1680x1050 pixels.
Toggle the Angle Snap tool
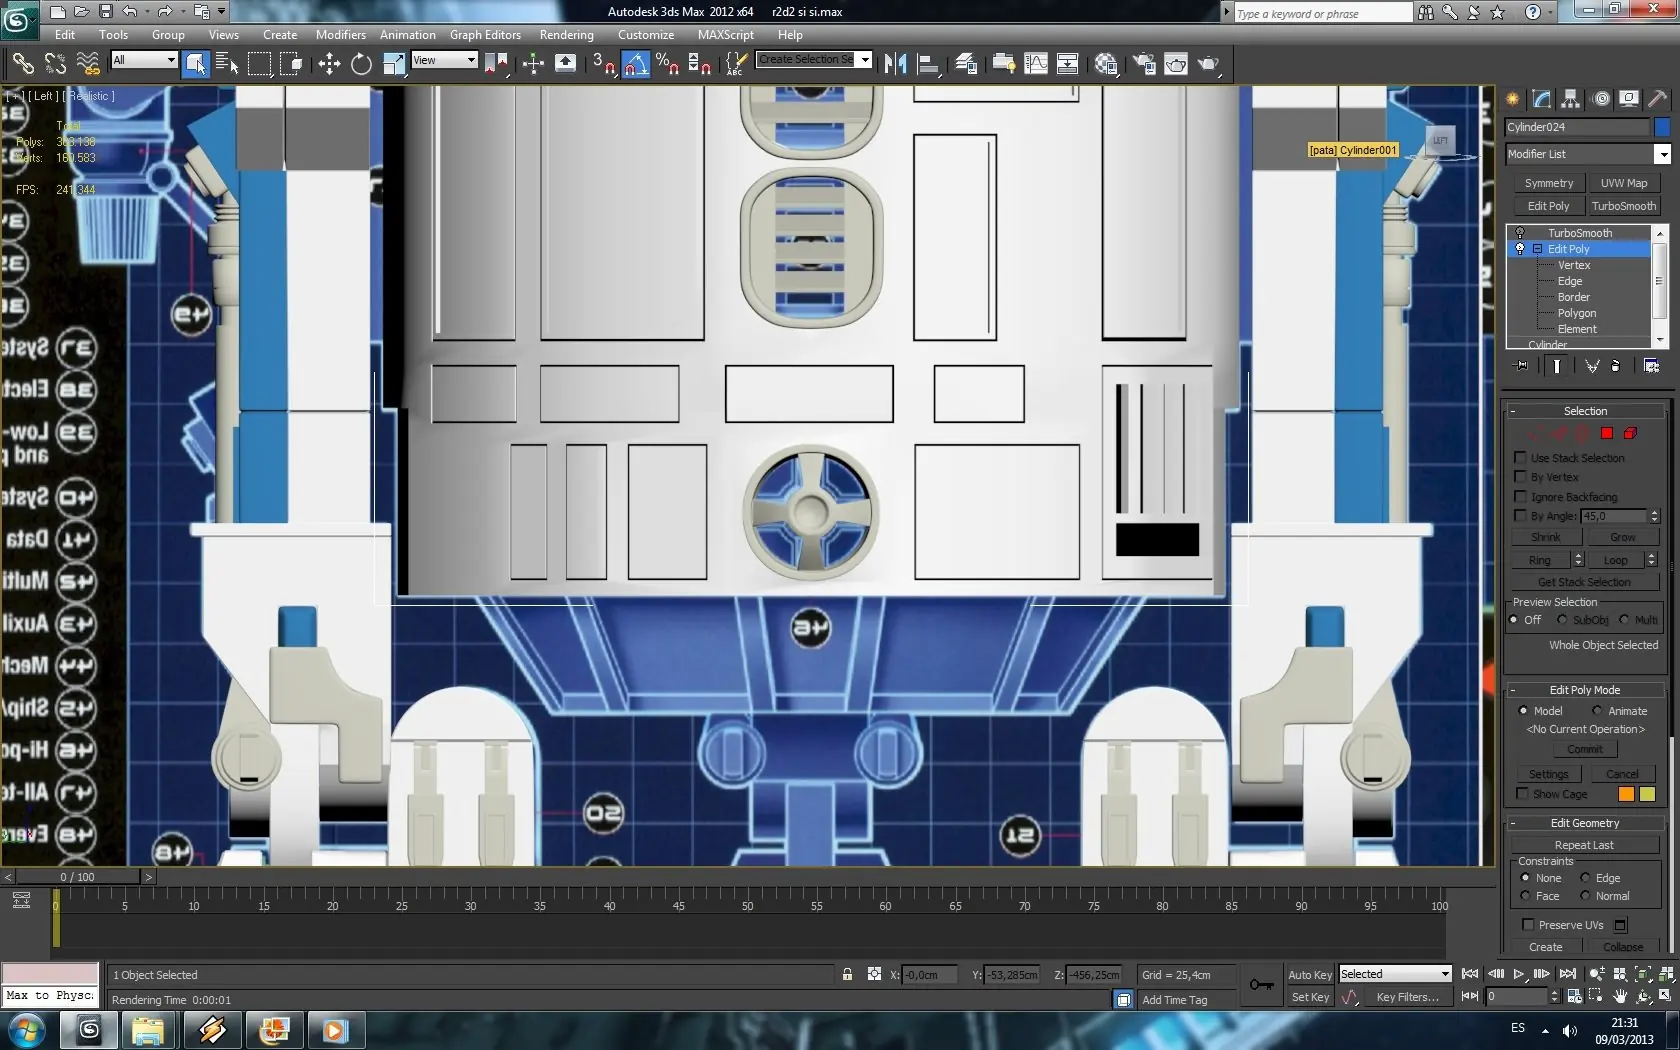click(636, 64)
